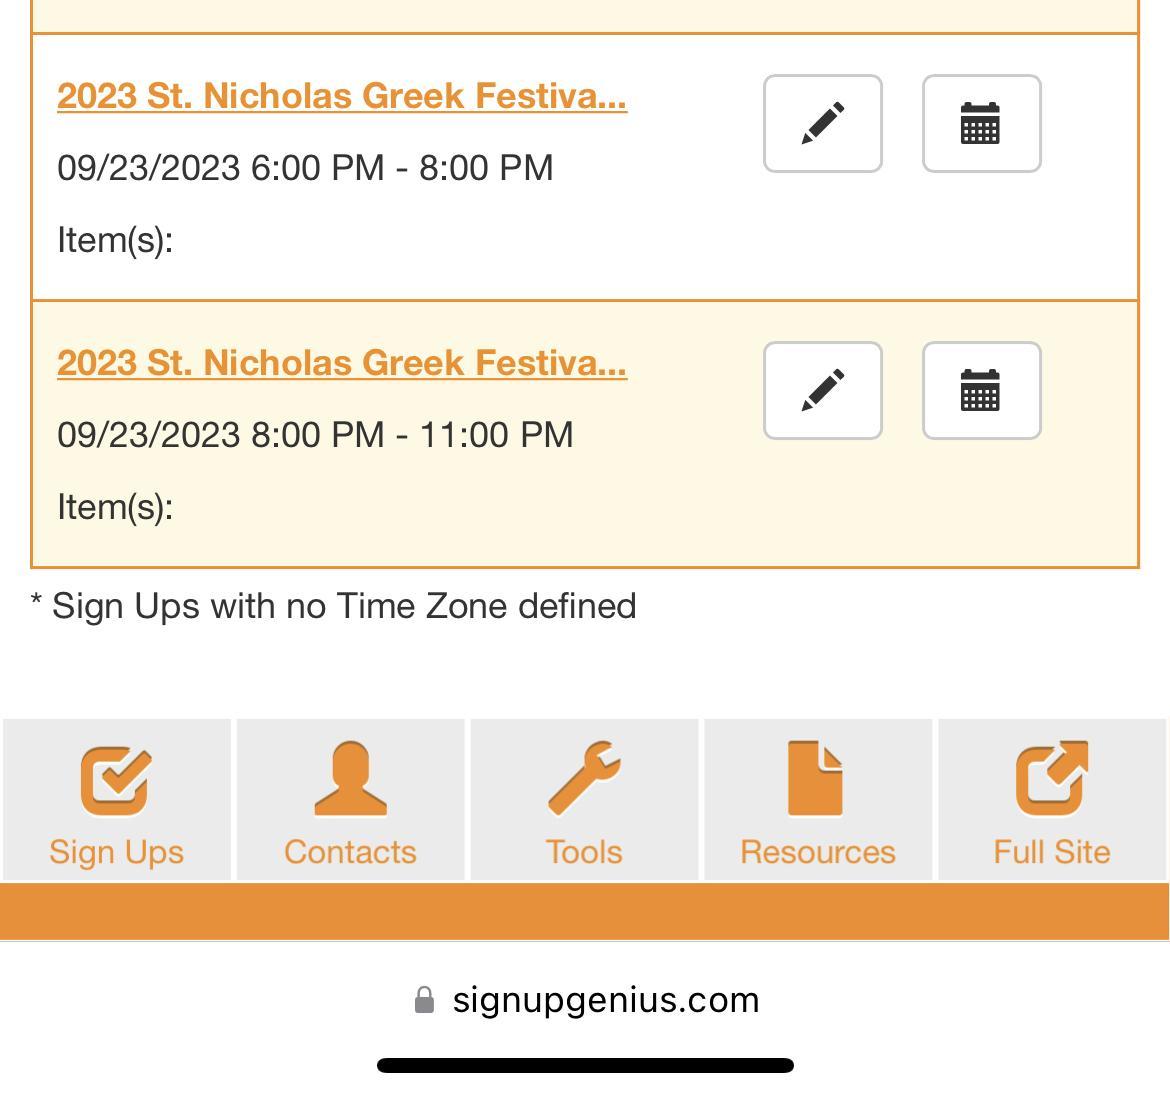Tap the black home indicator bar
This screenshot has width=1170, height=1097.
tap(585, 1065)
